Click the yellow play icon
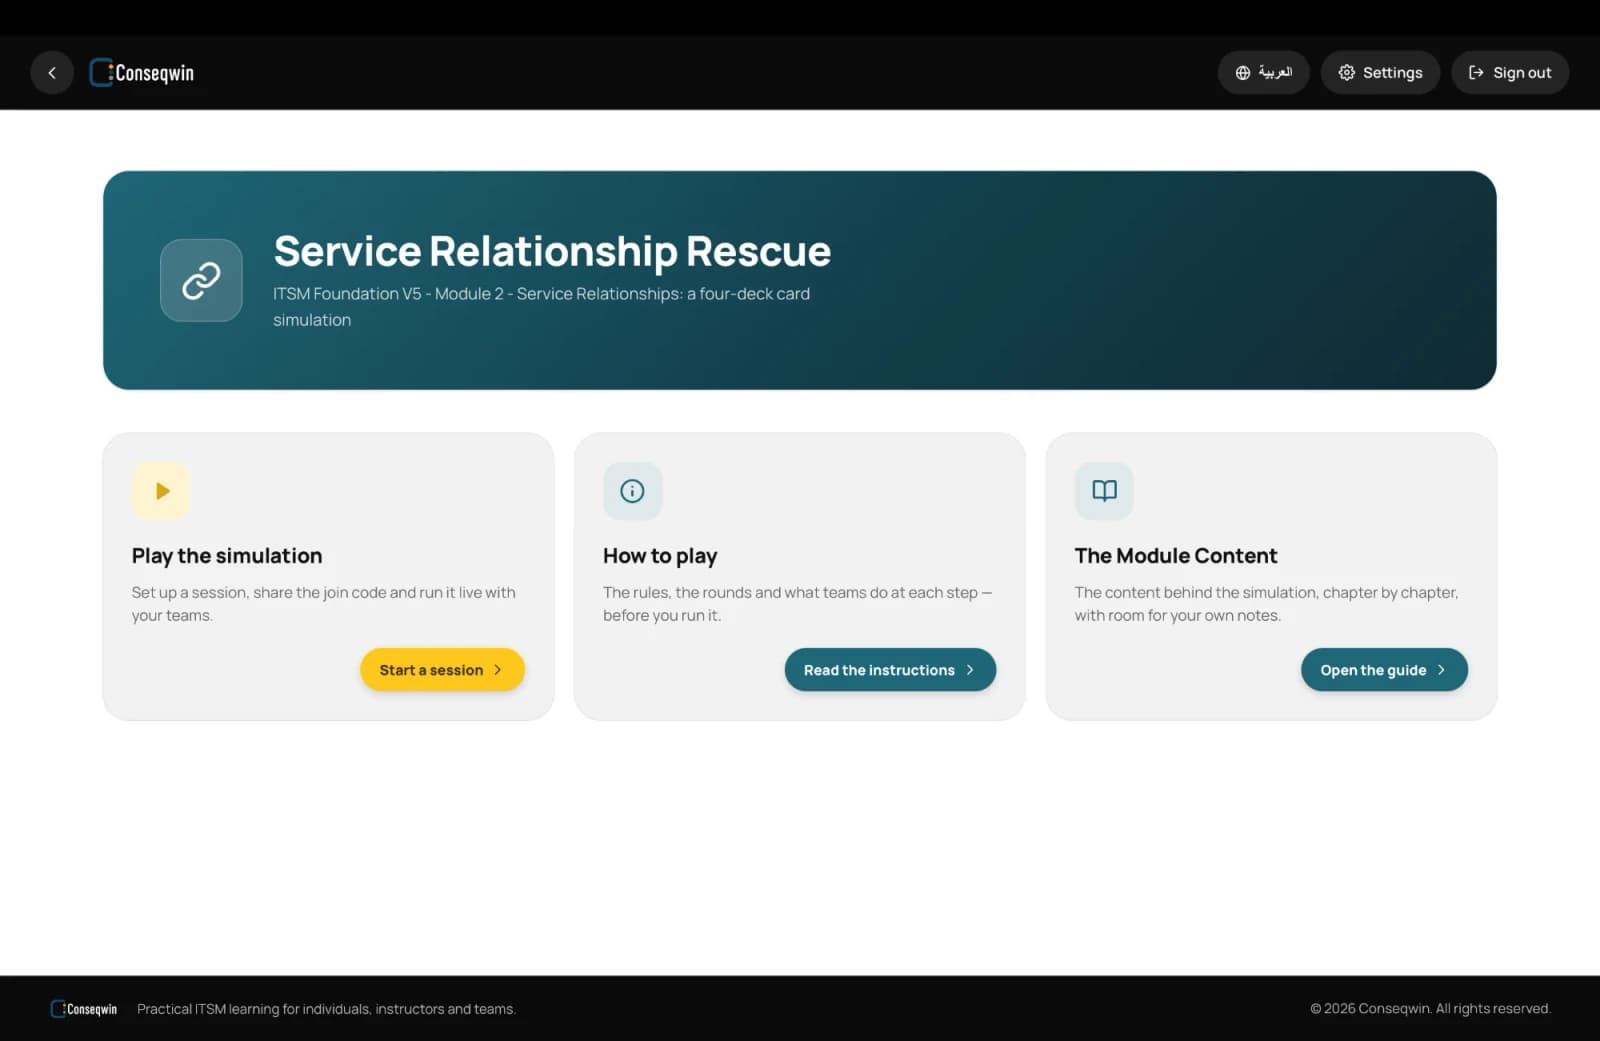Viewport: 1600px width, 1041px height. click(161, 491)
